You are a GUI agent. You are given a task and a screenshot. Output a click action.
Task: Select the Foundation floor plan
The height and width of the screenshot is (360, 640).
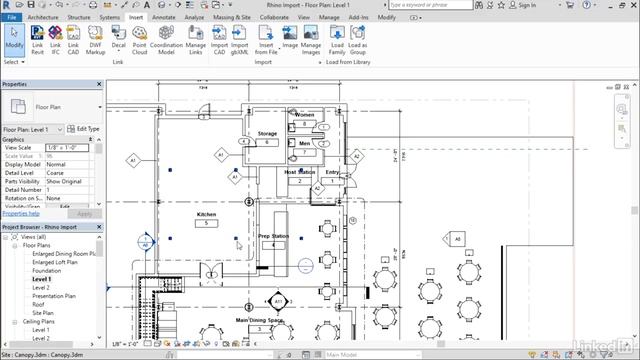tap(47, 271)
